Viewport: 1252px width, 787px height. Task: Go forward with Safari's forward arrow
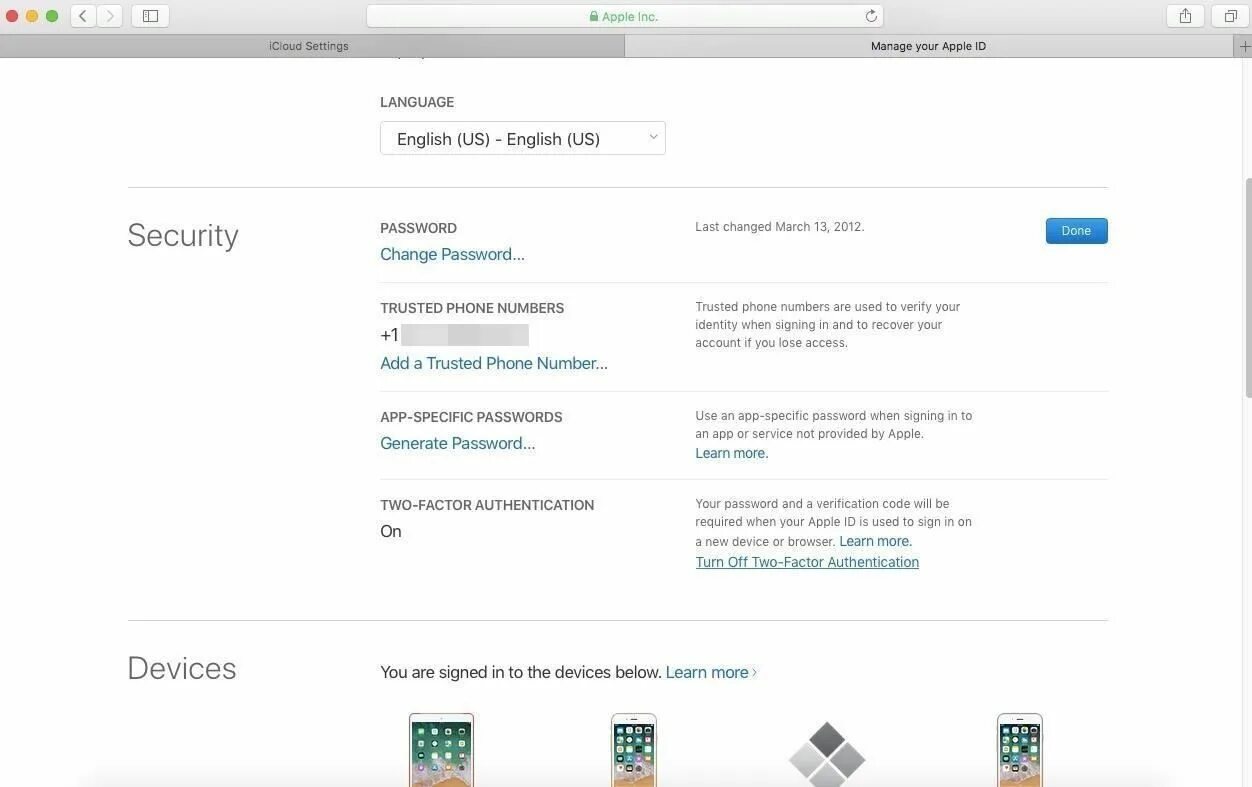click(x=110, y=16)
